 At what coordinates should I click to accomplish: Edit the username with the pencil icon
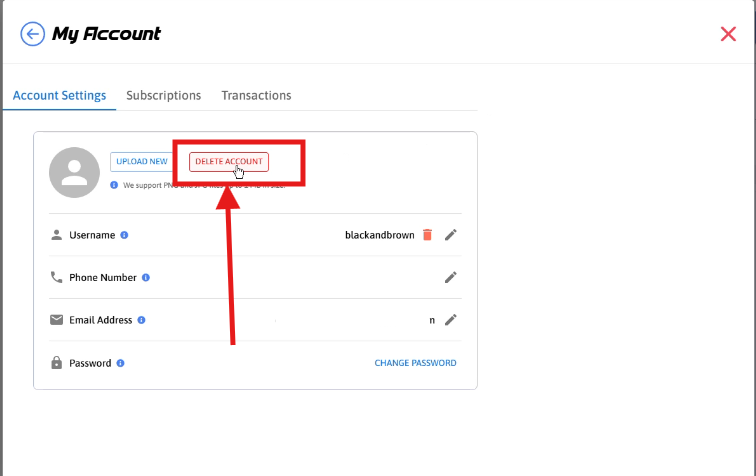(x=451, y=235)
